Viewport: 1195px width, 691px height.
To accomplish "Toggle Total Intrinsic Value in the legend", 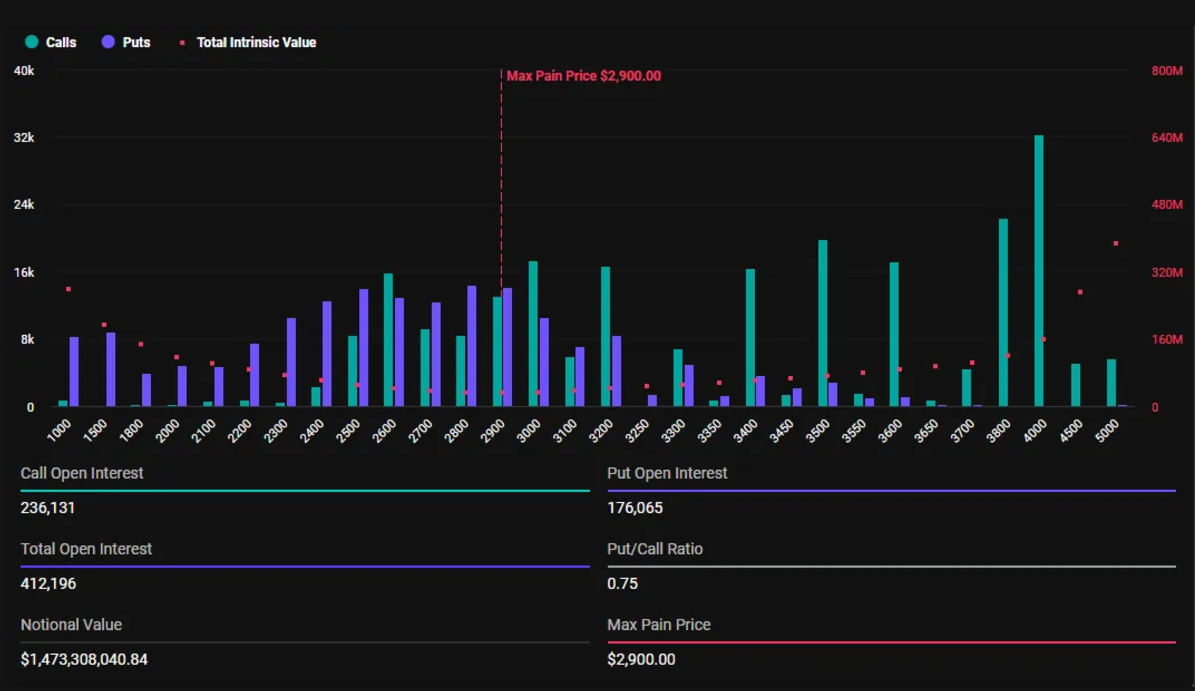I will (248, 43).
